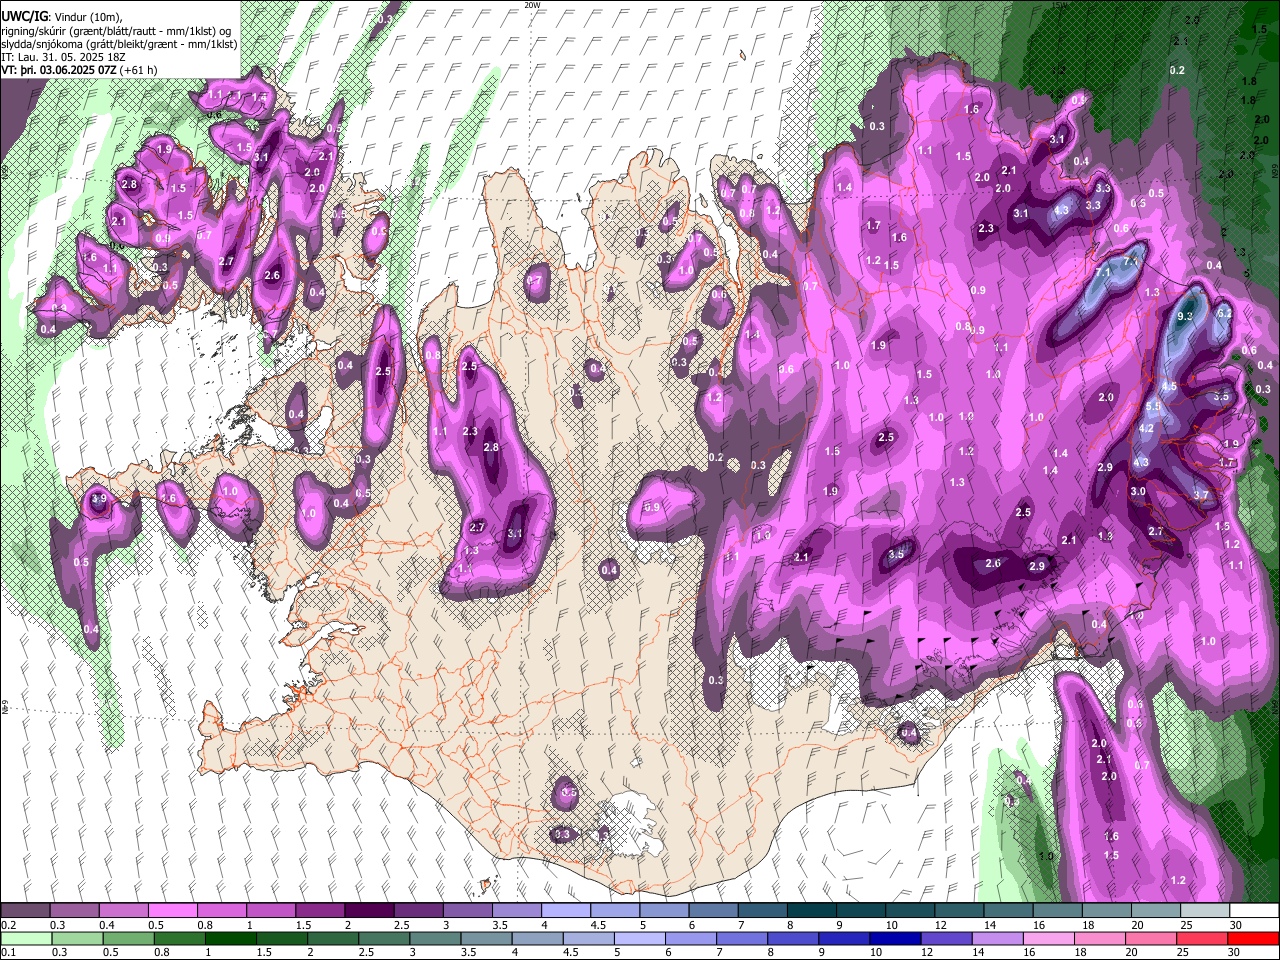Image resolution: width=1280 pixels, height=960 pixels.
Task: Click the 20W longitude label at top
Action: (532, 5)
